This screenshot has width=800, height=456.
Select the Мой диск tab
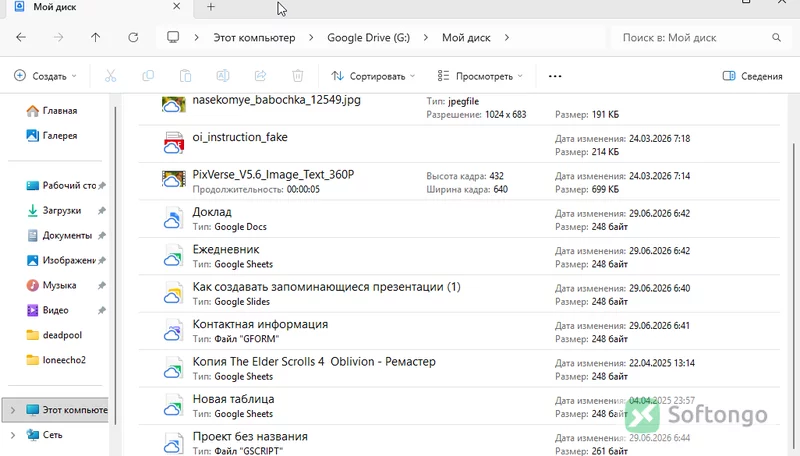click(97, 7)
